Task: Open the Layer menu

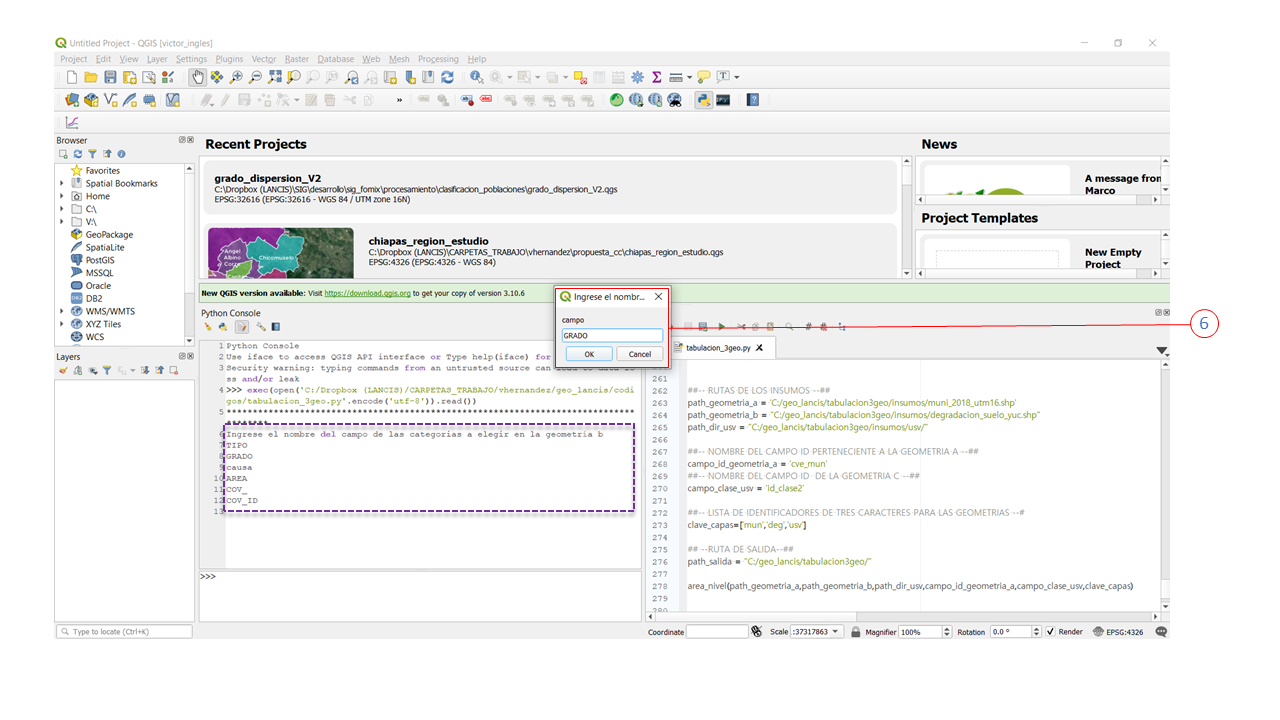Action: [157, 59]
